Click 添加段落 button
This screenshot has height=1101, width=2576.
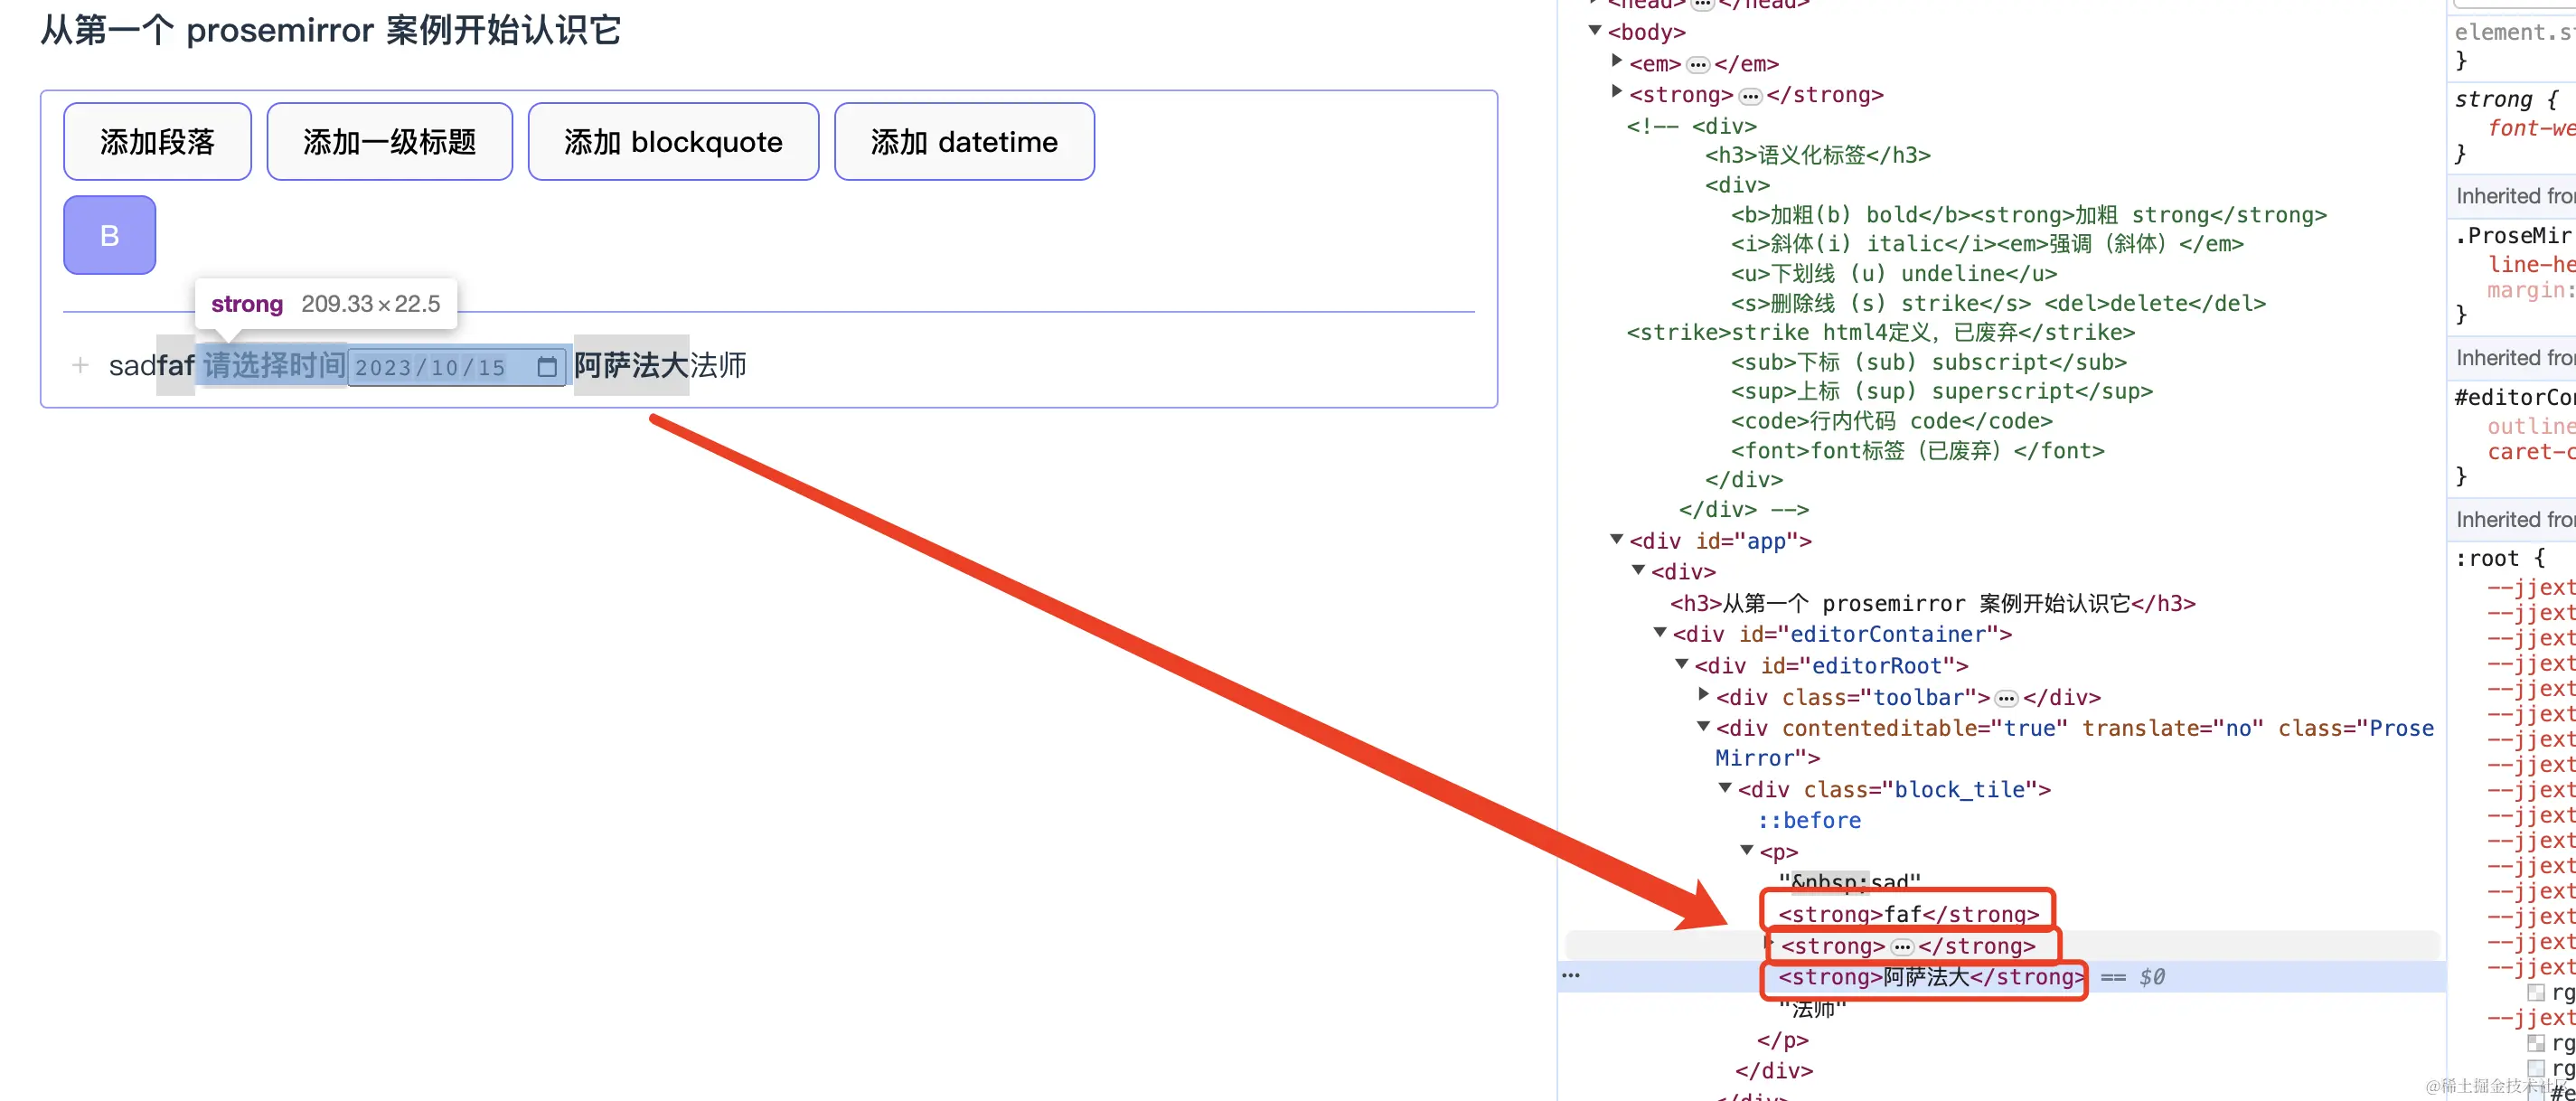(x=157, y=142)
